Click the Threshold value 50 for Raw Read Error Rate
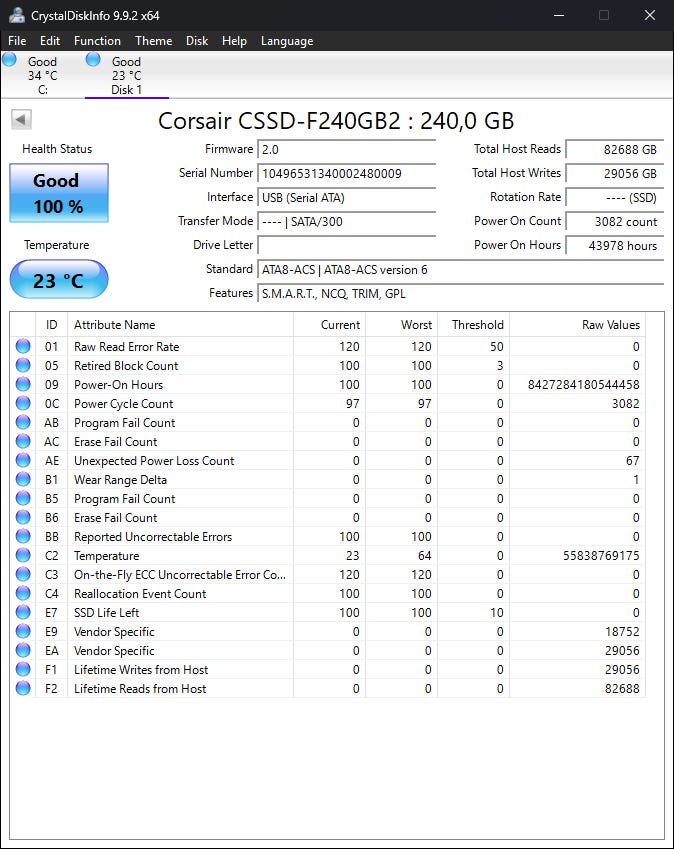Viewport: 674px width, 849px height. click(x=497, y=347)
